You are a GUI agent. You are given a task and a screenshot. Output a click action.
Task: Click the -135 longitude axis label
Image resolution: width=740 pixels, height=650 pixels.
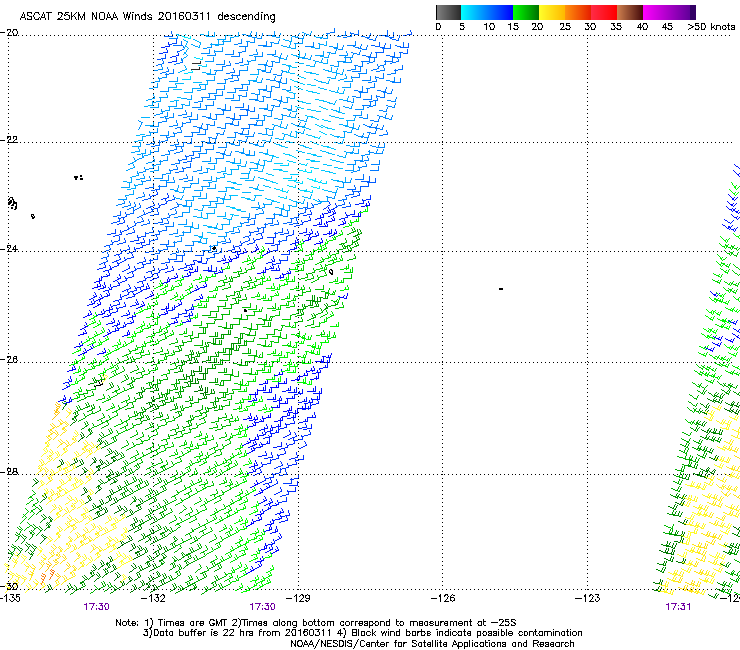click(10, 598)
